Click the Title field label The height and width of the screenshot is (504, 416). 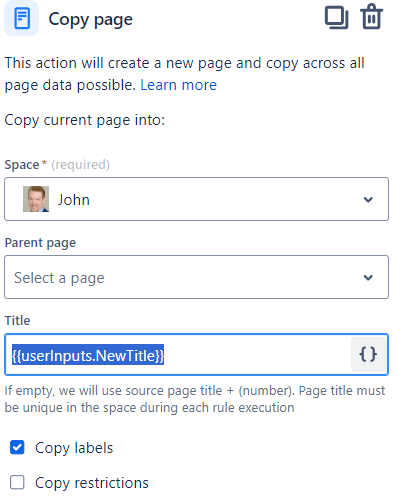click(x=17, y=320)
